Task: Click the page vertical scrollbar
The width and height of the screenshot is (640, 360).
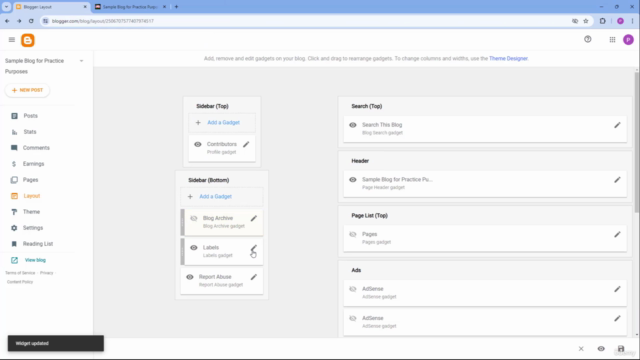Action: click(x=637, y=142)
